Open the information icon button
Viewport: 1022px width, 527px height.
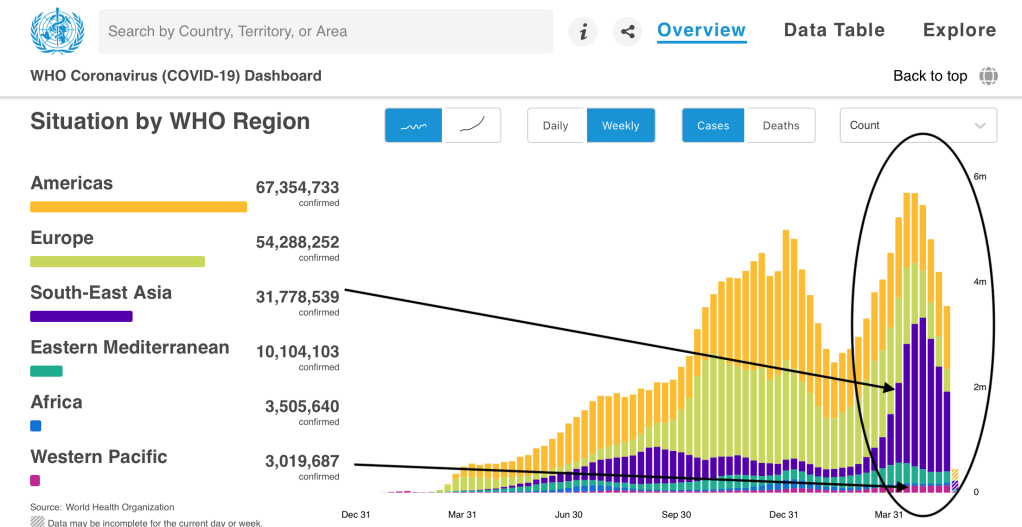tap(583, 32)
